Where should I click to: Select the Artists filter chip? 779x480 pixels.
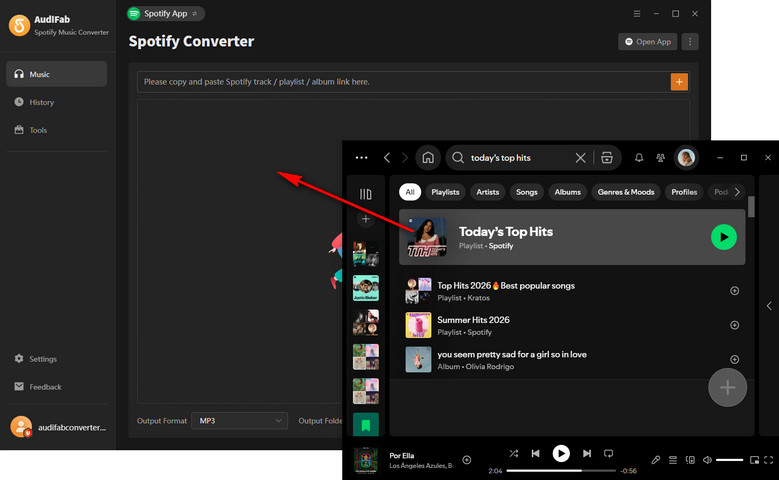click(x=487, y=192)
